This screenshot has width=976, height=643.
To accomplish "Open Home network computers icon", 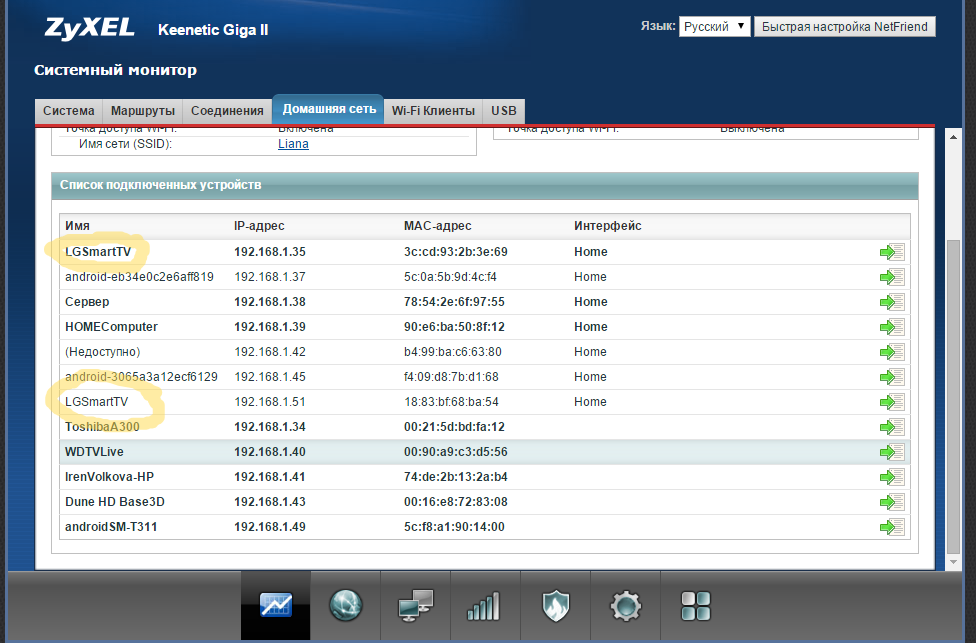I will click(415, 605).
